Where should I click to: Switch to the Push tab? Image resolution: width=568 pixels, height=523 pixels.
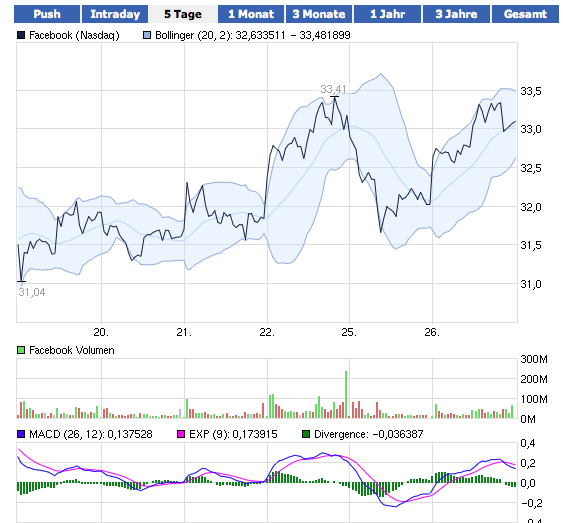(x=47, y=14)
